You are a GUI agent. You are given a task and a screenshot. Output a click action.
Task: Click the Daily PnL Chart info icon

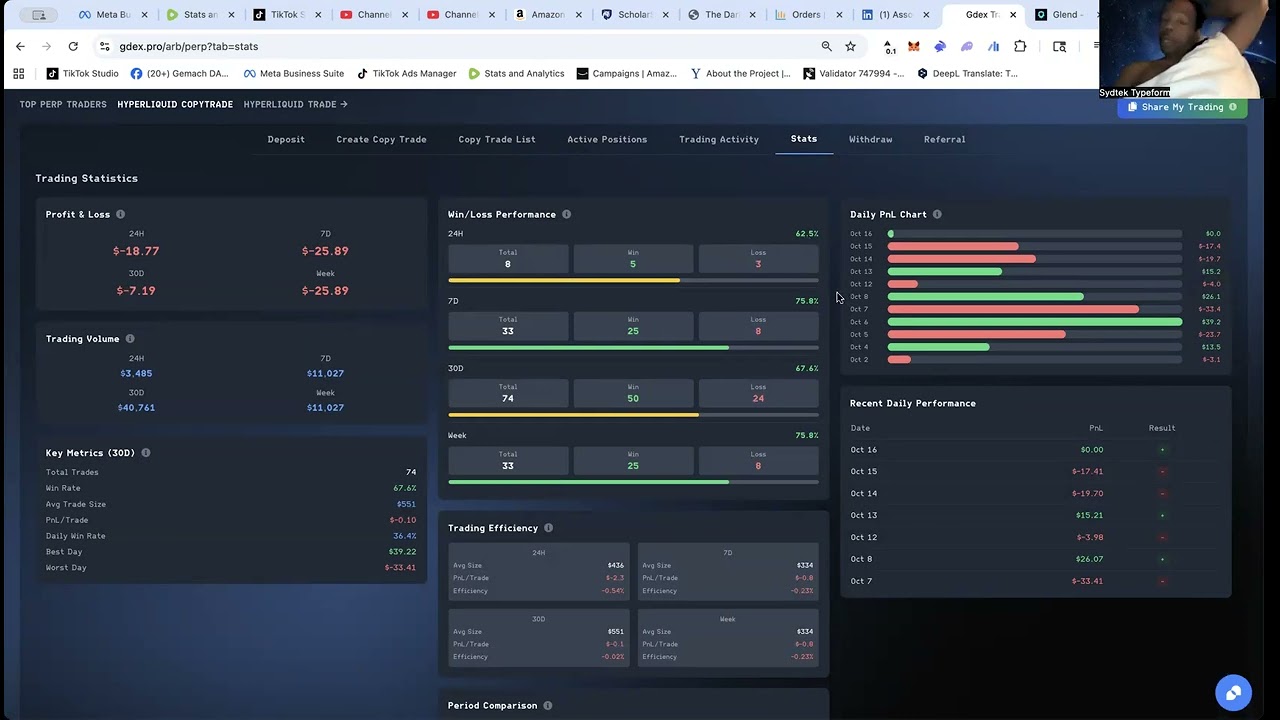click(937, 214)
